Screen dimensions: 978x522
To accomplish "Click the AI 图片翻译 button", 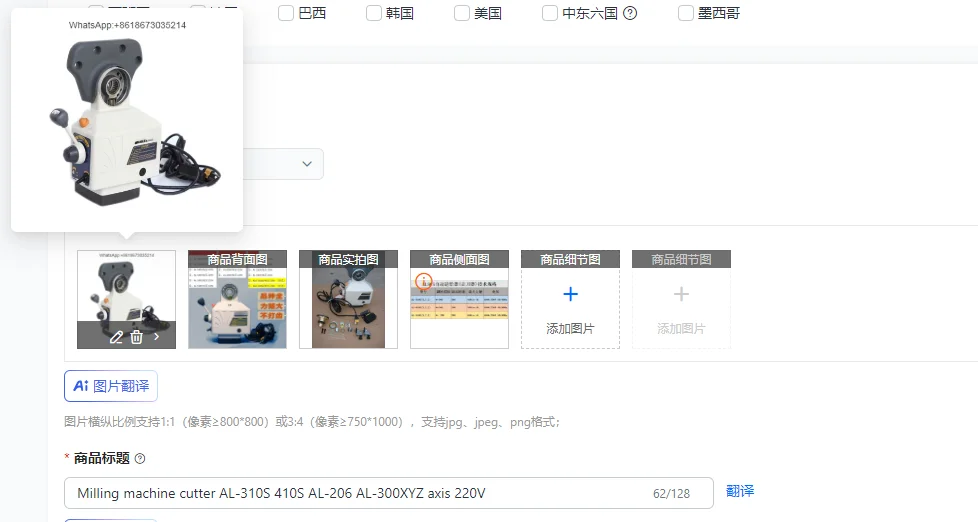I will 111,386.
